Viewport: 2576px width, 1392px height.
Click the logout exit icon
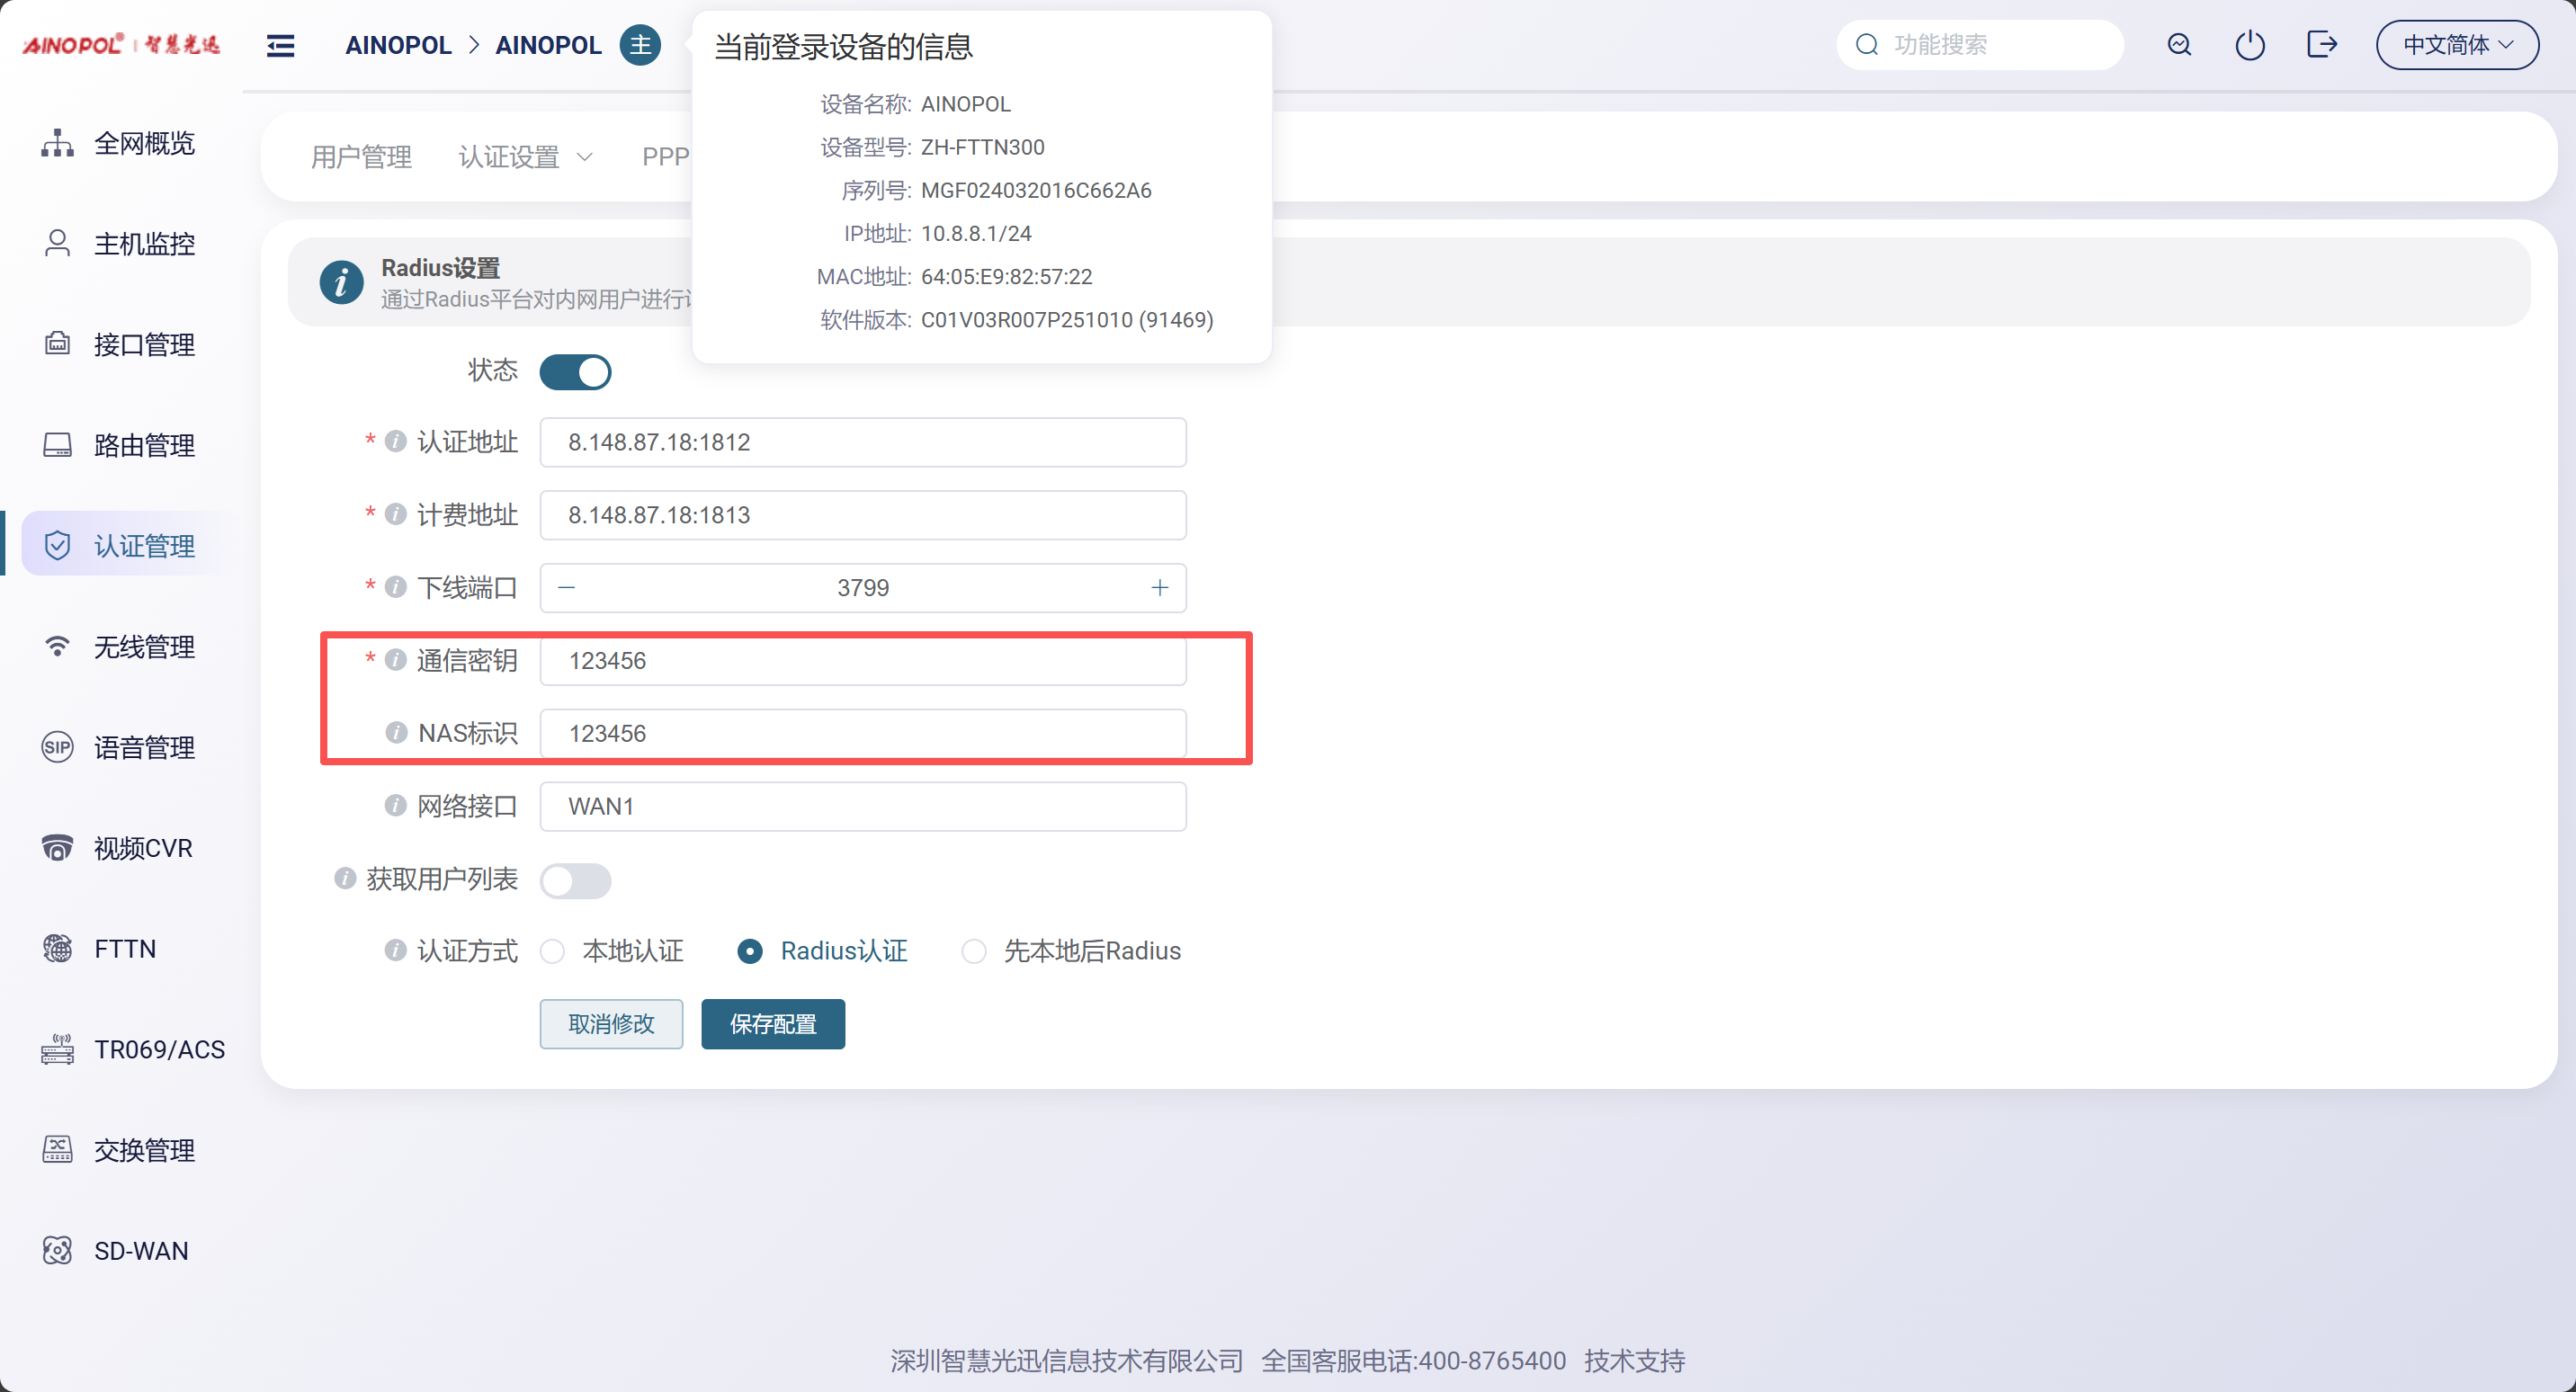click(2321, 45)
